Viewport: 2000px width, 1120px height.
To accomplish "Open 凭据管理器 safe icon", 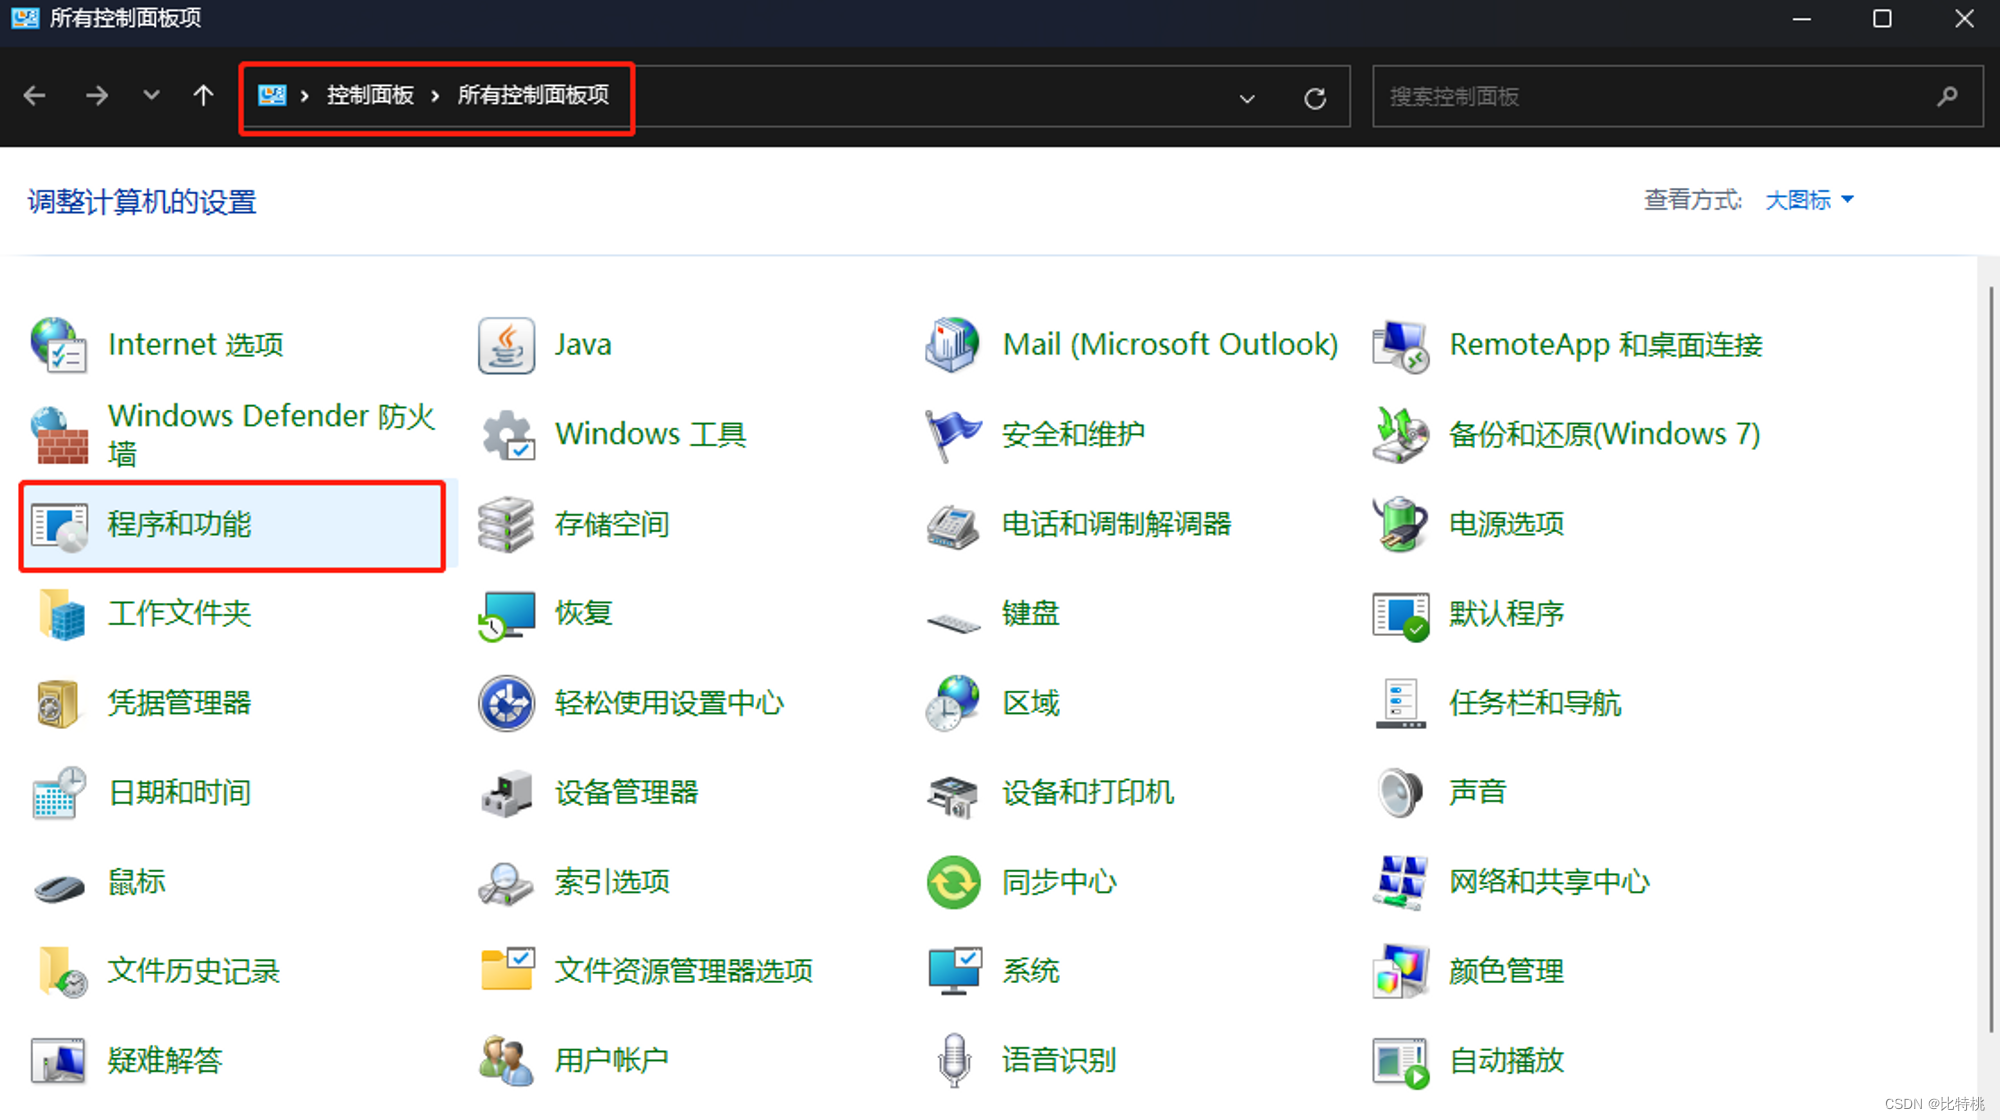I will coord(58,703).
